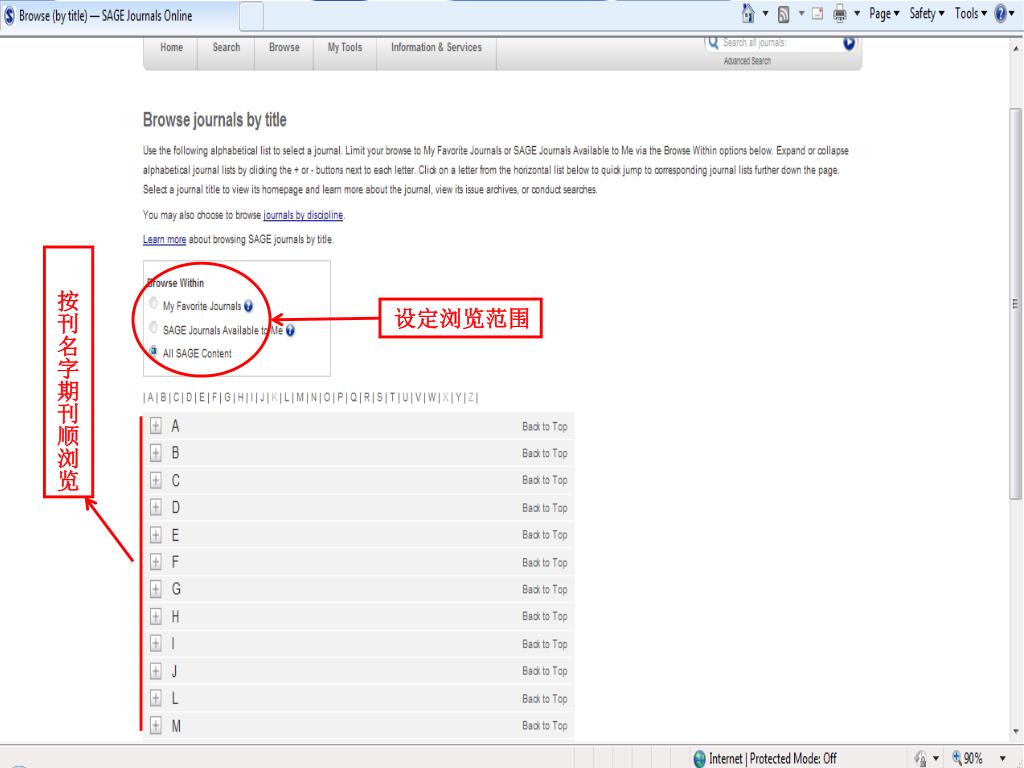Jump to letter A in alphabet index
Viewport: 1024px width, 768px height.
(150, 398)
